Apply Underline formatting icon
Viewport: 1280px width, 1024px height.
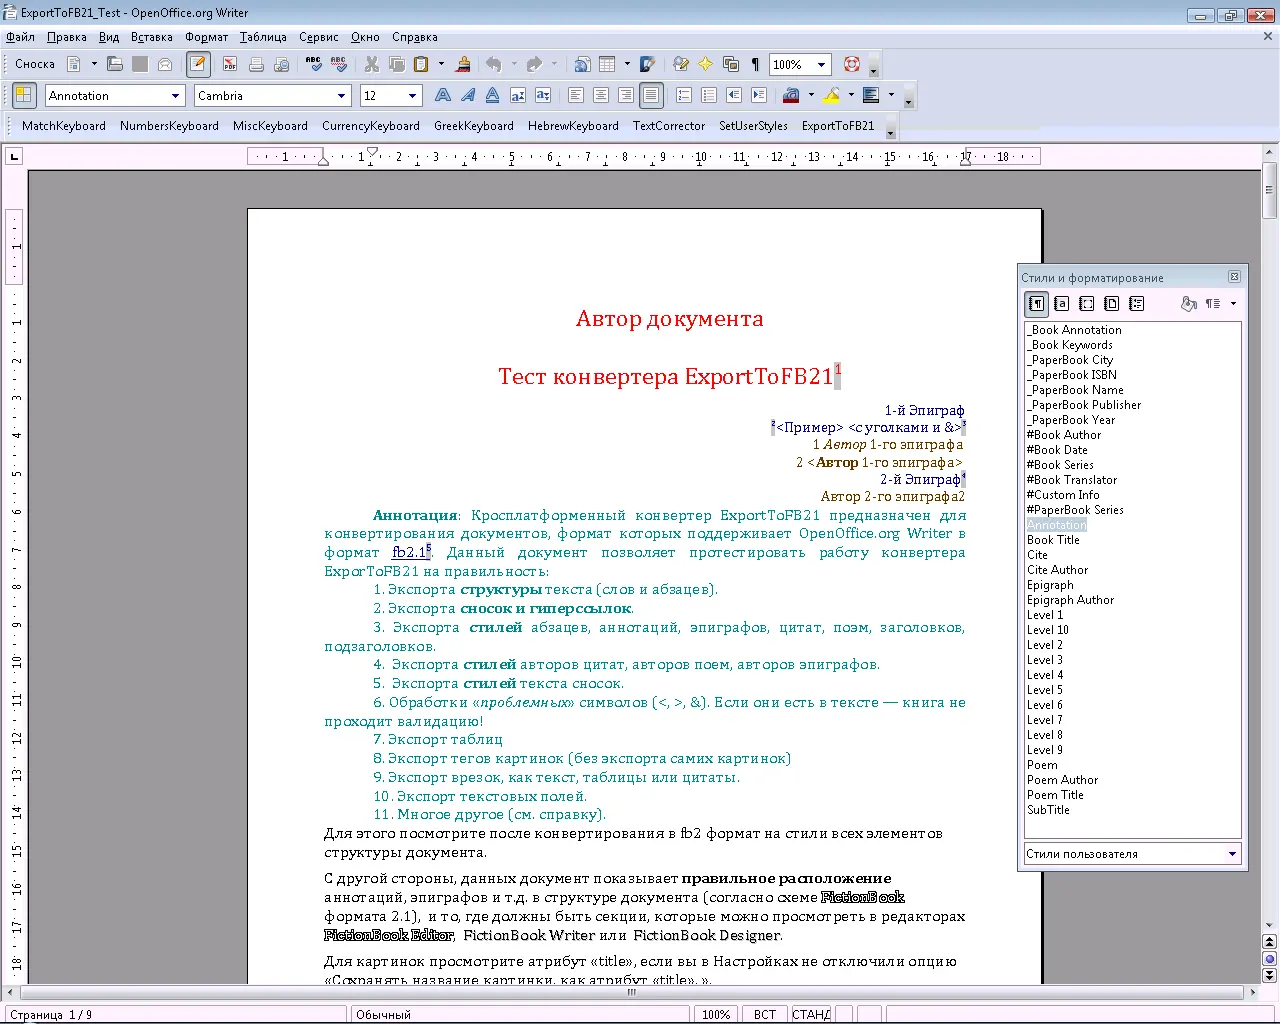pyautogui.click(x=493, y=96)
